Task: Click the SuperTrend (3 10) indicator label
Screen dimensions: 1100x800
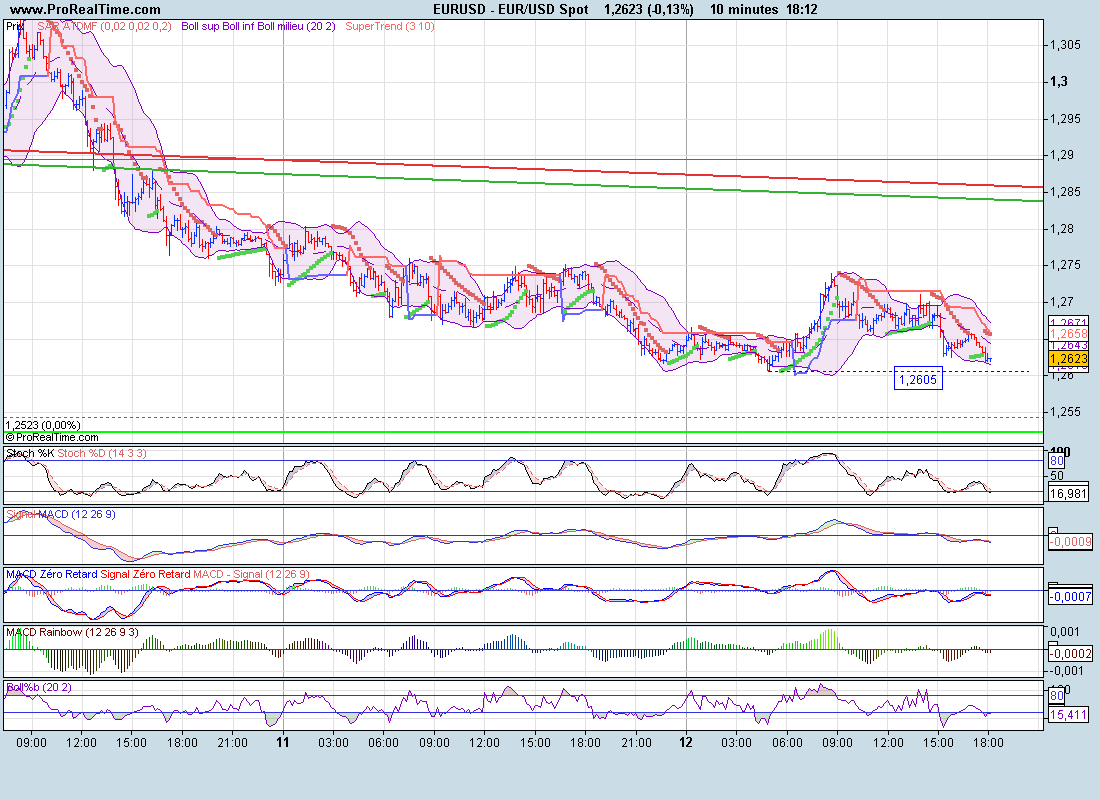Action: coord(390,27)
